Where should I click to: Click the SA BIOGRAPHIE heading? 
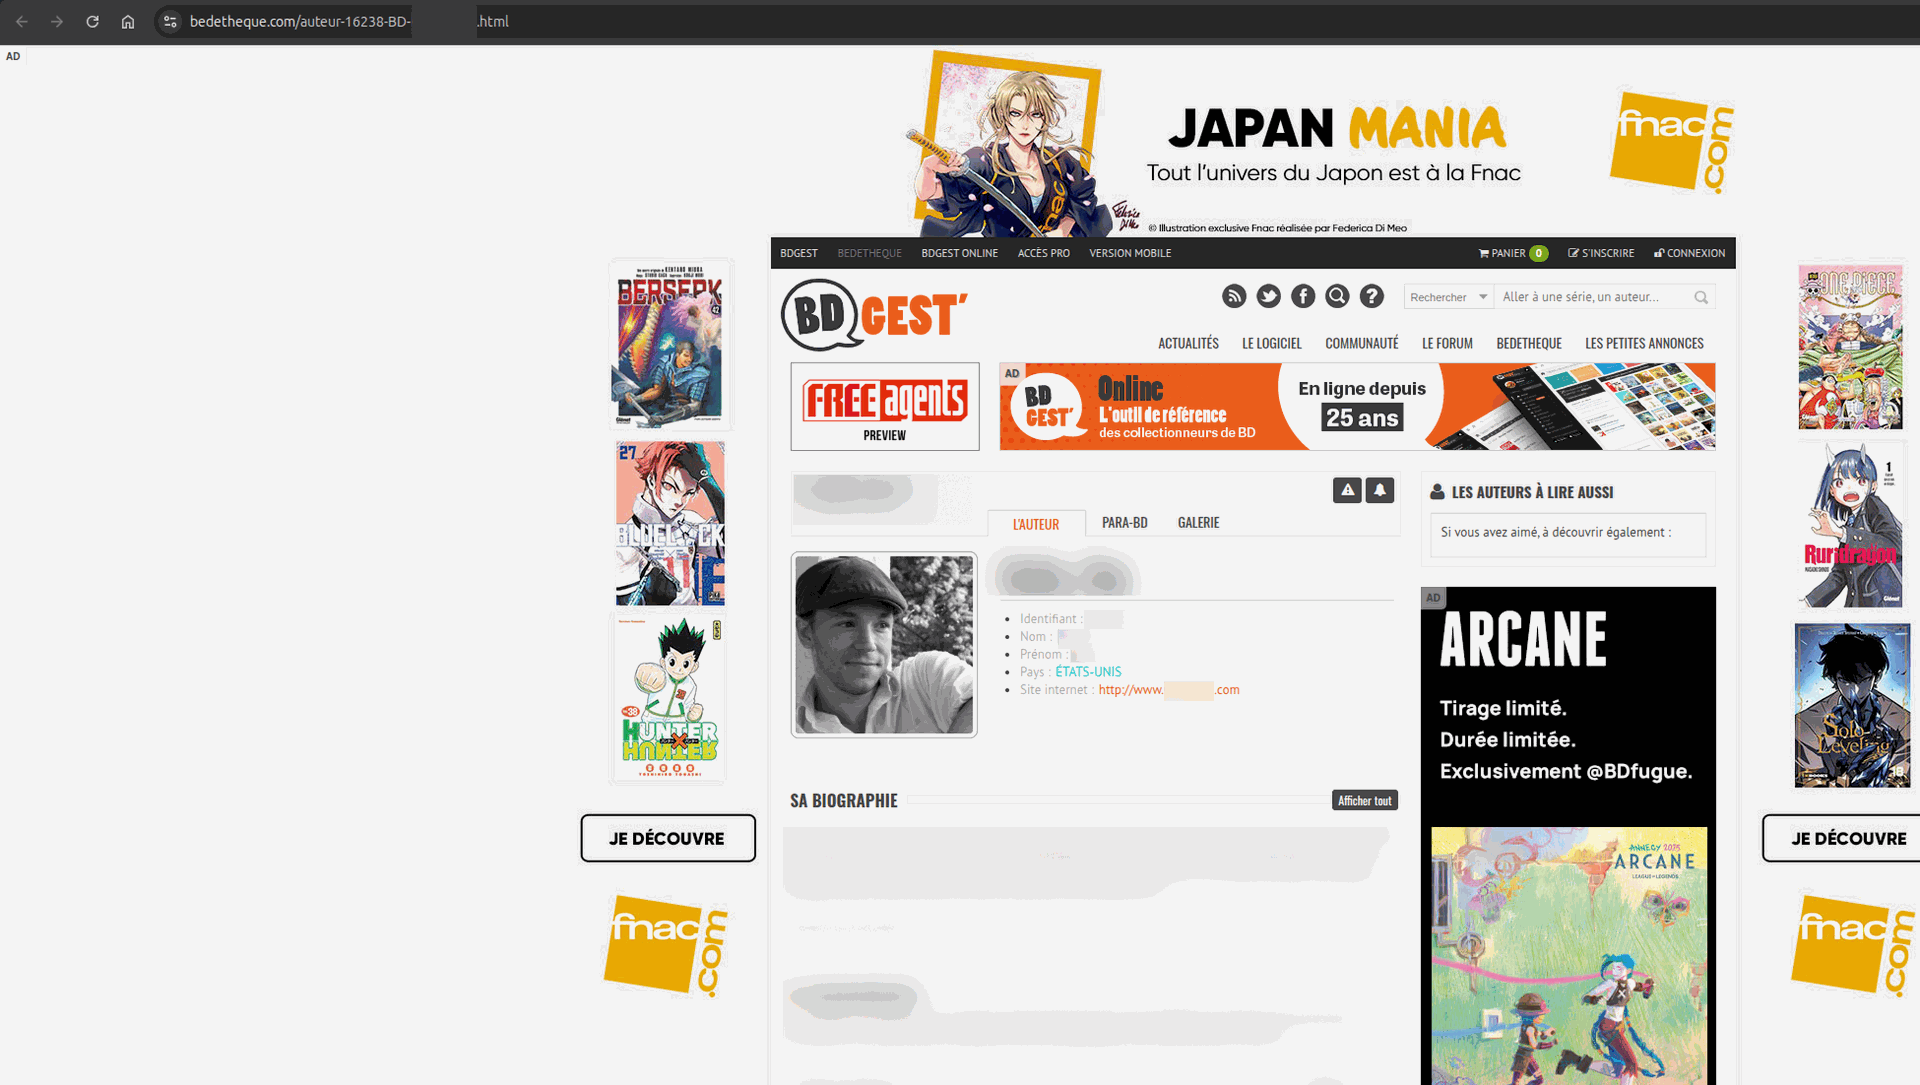(844, 800)
